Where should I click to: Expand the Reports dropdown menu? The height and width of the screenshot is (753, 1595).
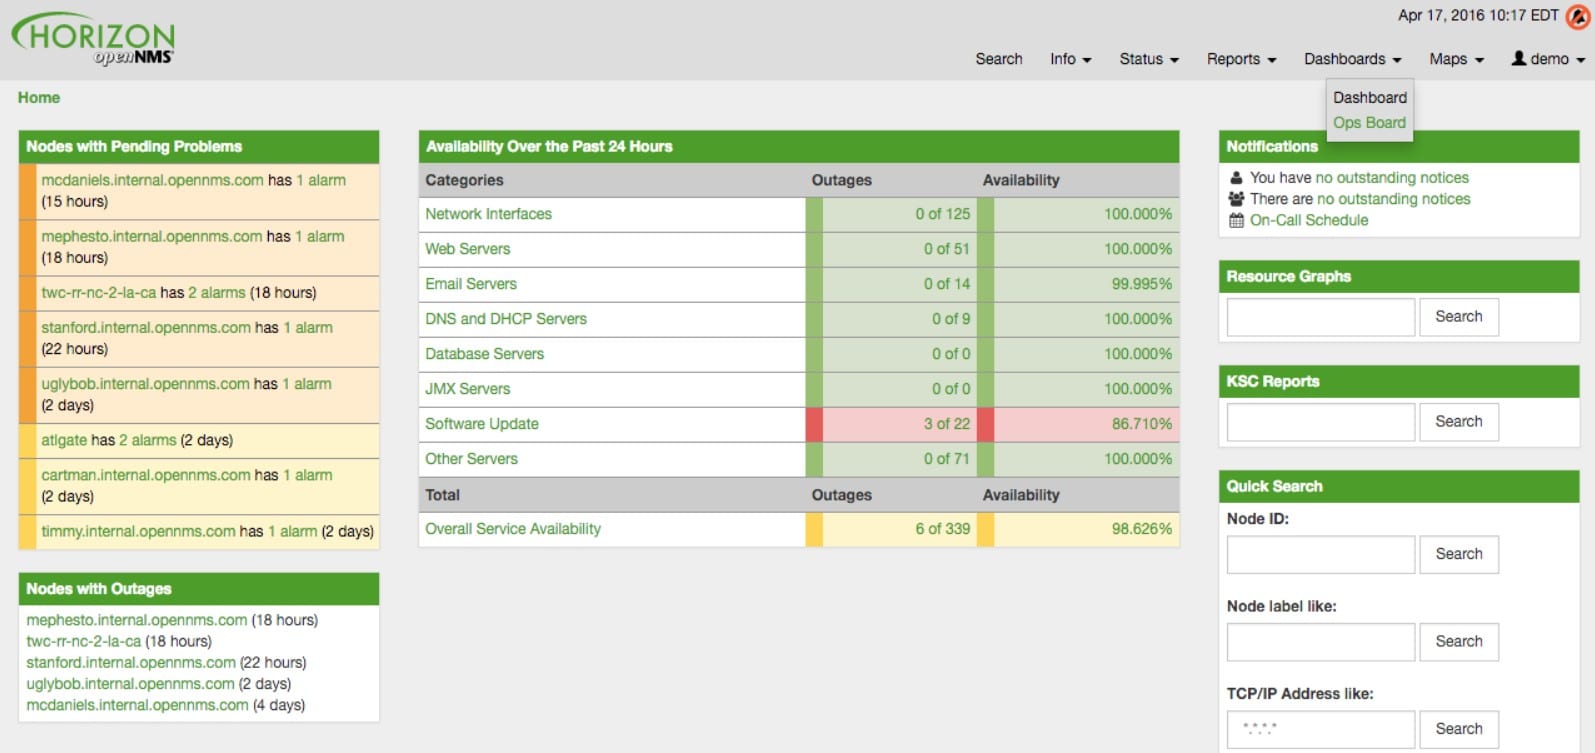point(1241,59)
